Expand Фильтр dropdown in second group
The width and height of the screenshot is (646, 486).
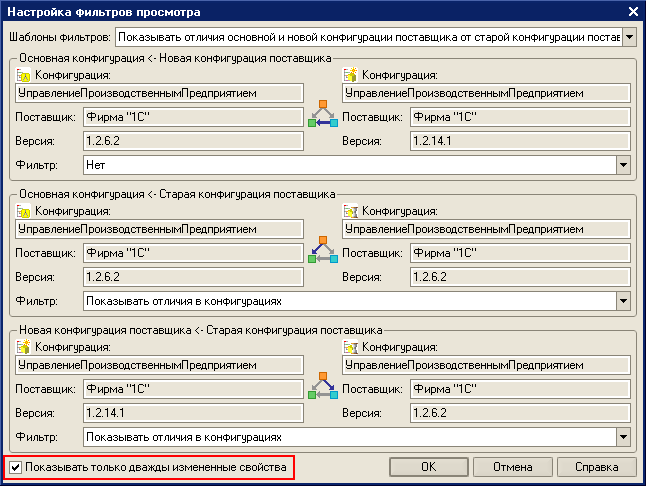pos(623,301)
